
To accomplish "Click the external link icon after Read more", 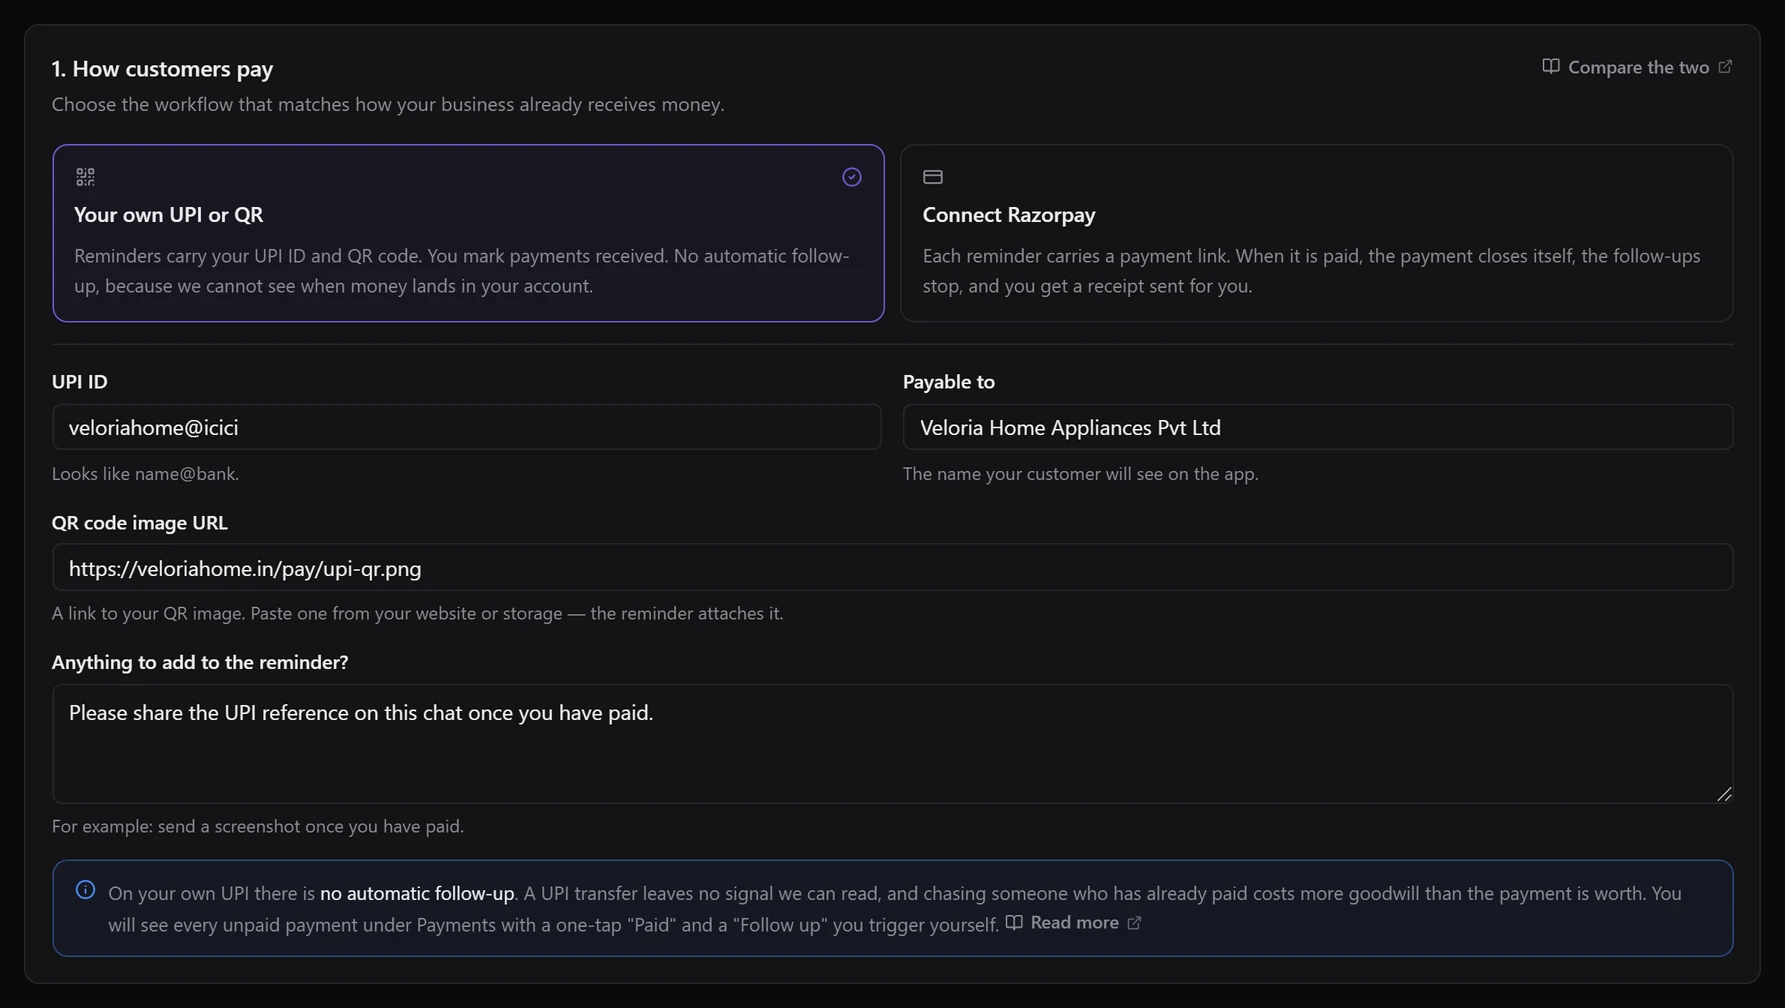I will [1134, 923].
